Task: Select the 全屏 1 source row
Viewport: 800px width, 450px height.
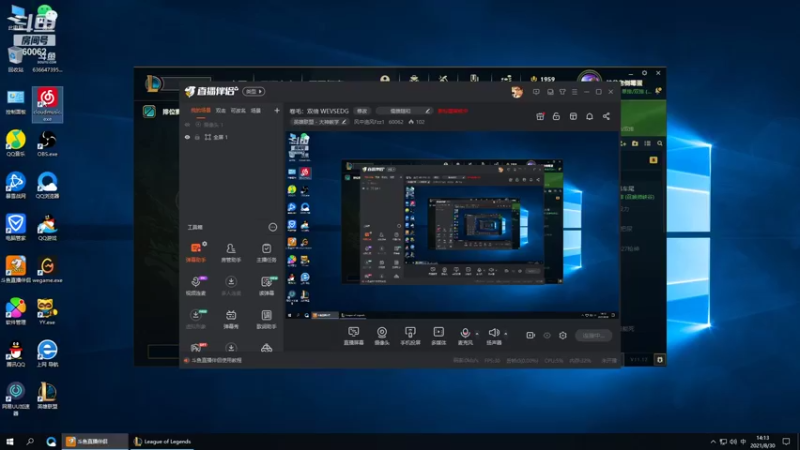Action: [232, 137]
